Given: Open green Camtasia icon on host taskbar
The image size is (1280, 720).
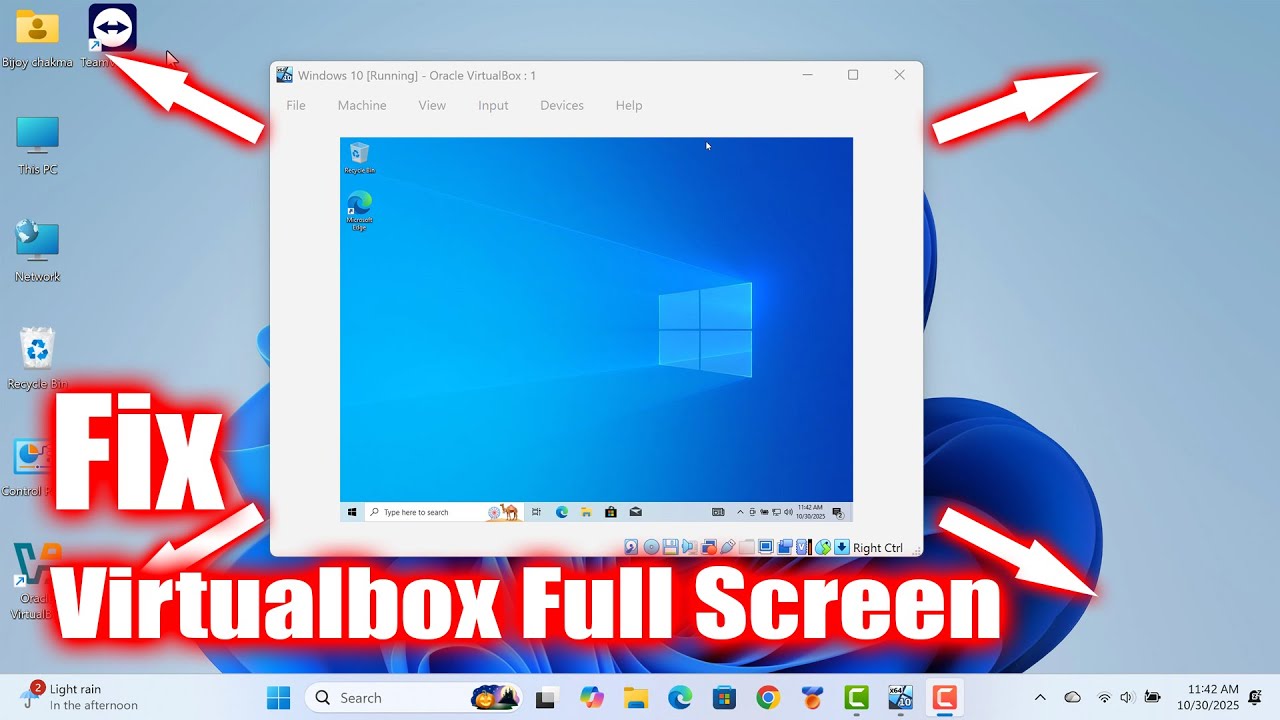Looking at the screenshot, I should (856, 698).
